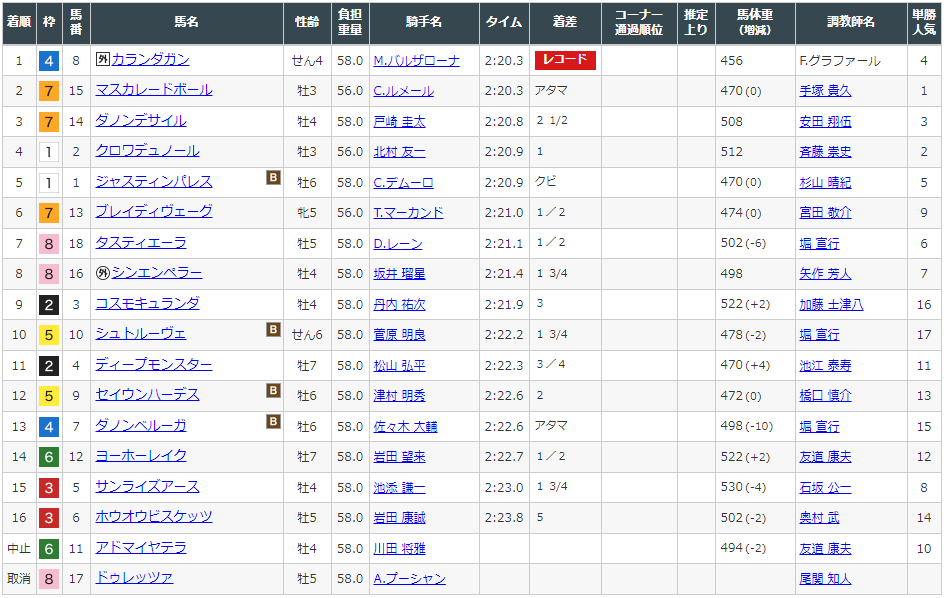Click the blinker B icon beside ジャスティンパレス
The width and height of the screenshot is (944, 598).
click(x=273, y=178)
